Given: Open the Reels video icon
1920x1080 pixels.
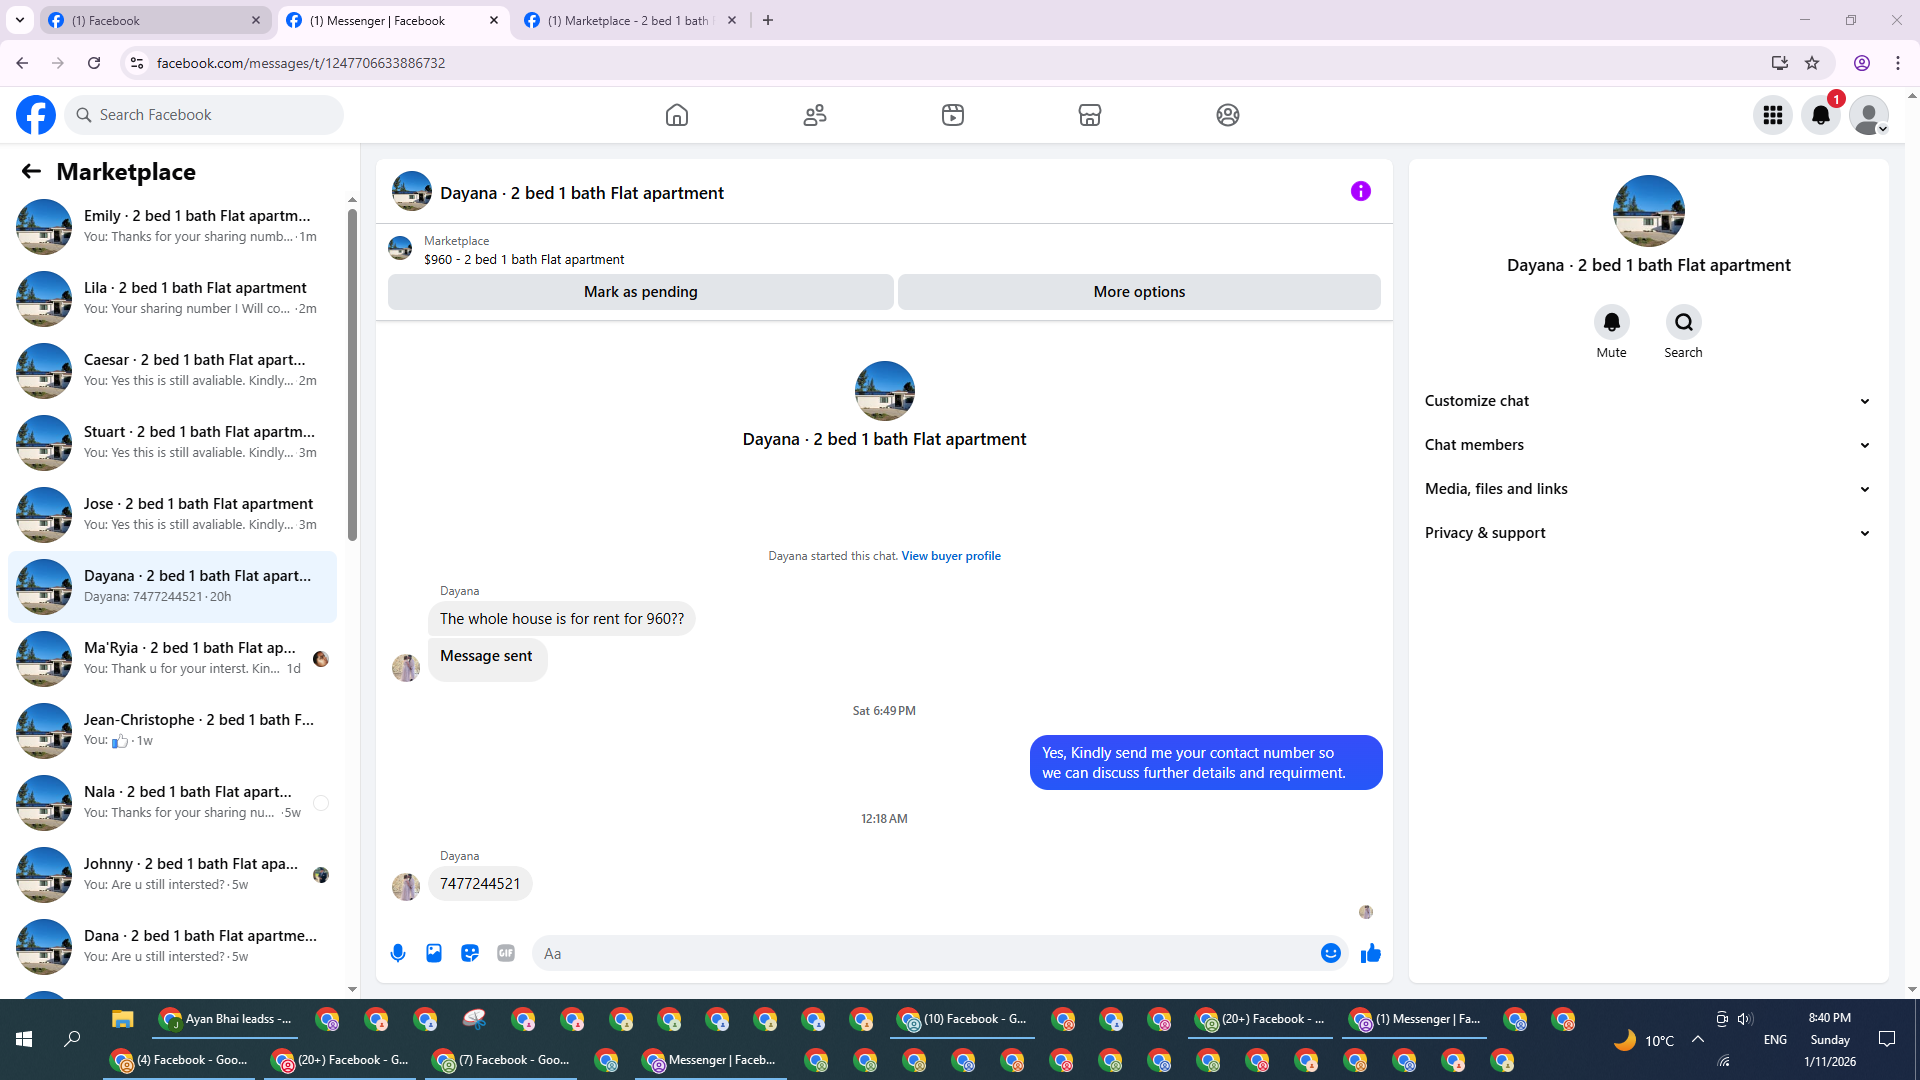Looking at the screenshot, I should coord(953,115).
